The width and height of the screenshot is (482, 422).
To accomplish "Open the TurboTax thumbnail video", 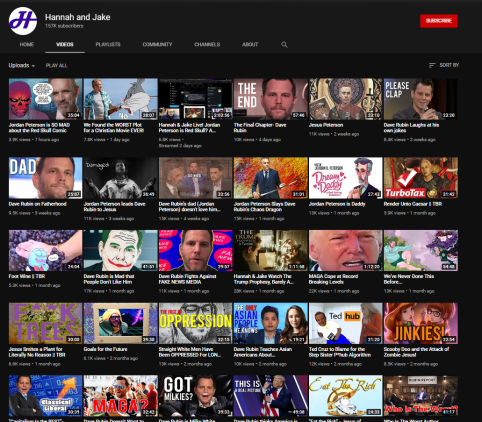I will coord(420,178).
